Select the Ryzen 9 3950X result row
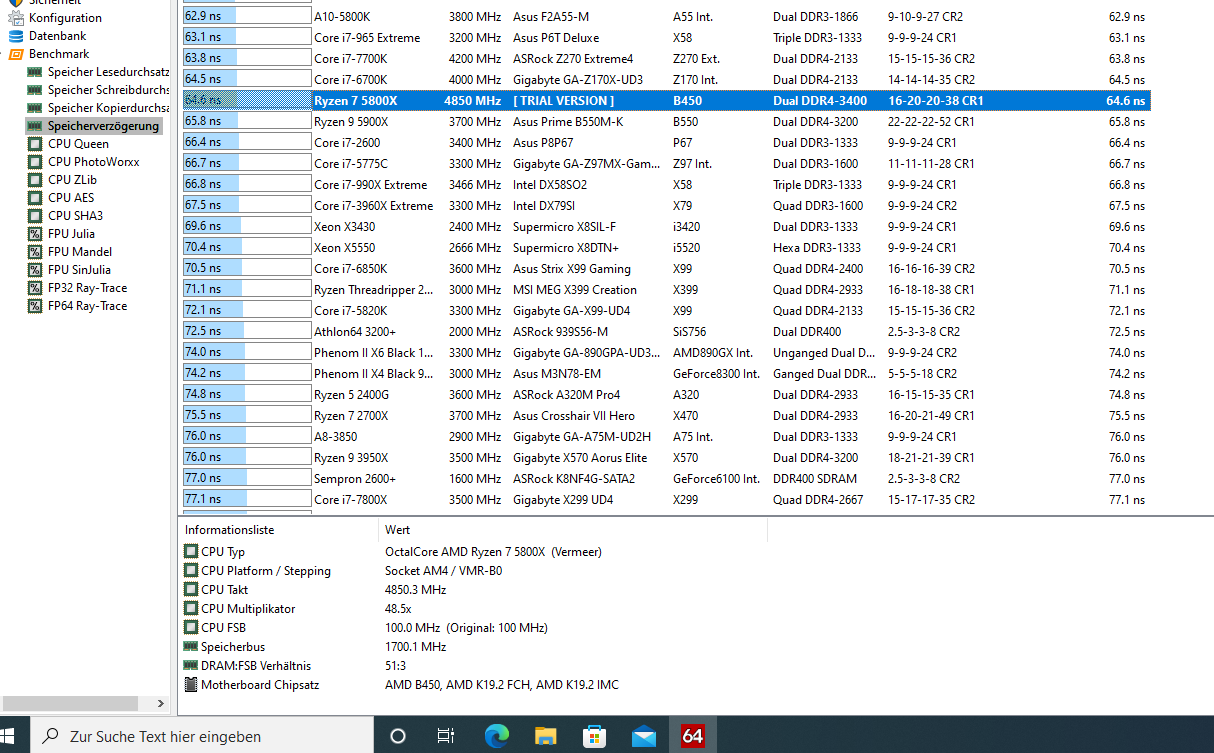This screenshot has width=1214, height=753. (x=666, y=458)
